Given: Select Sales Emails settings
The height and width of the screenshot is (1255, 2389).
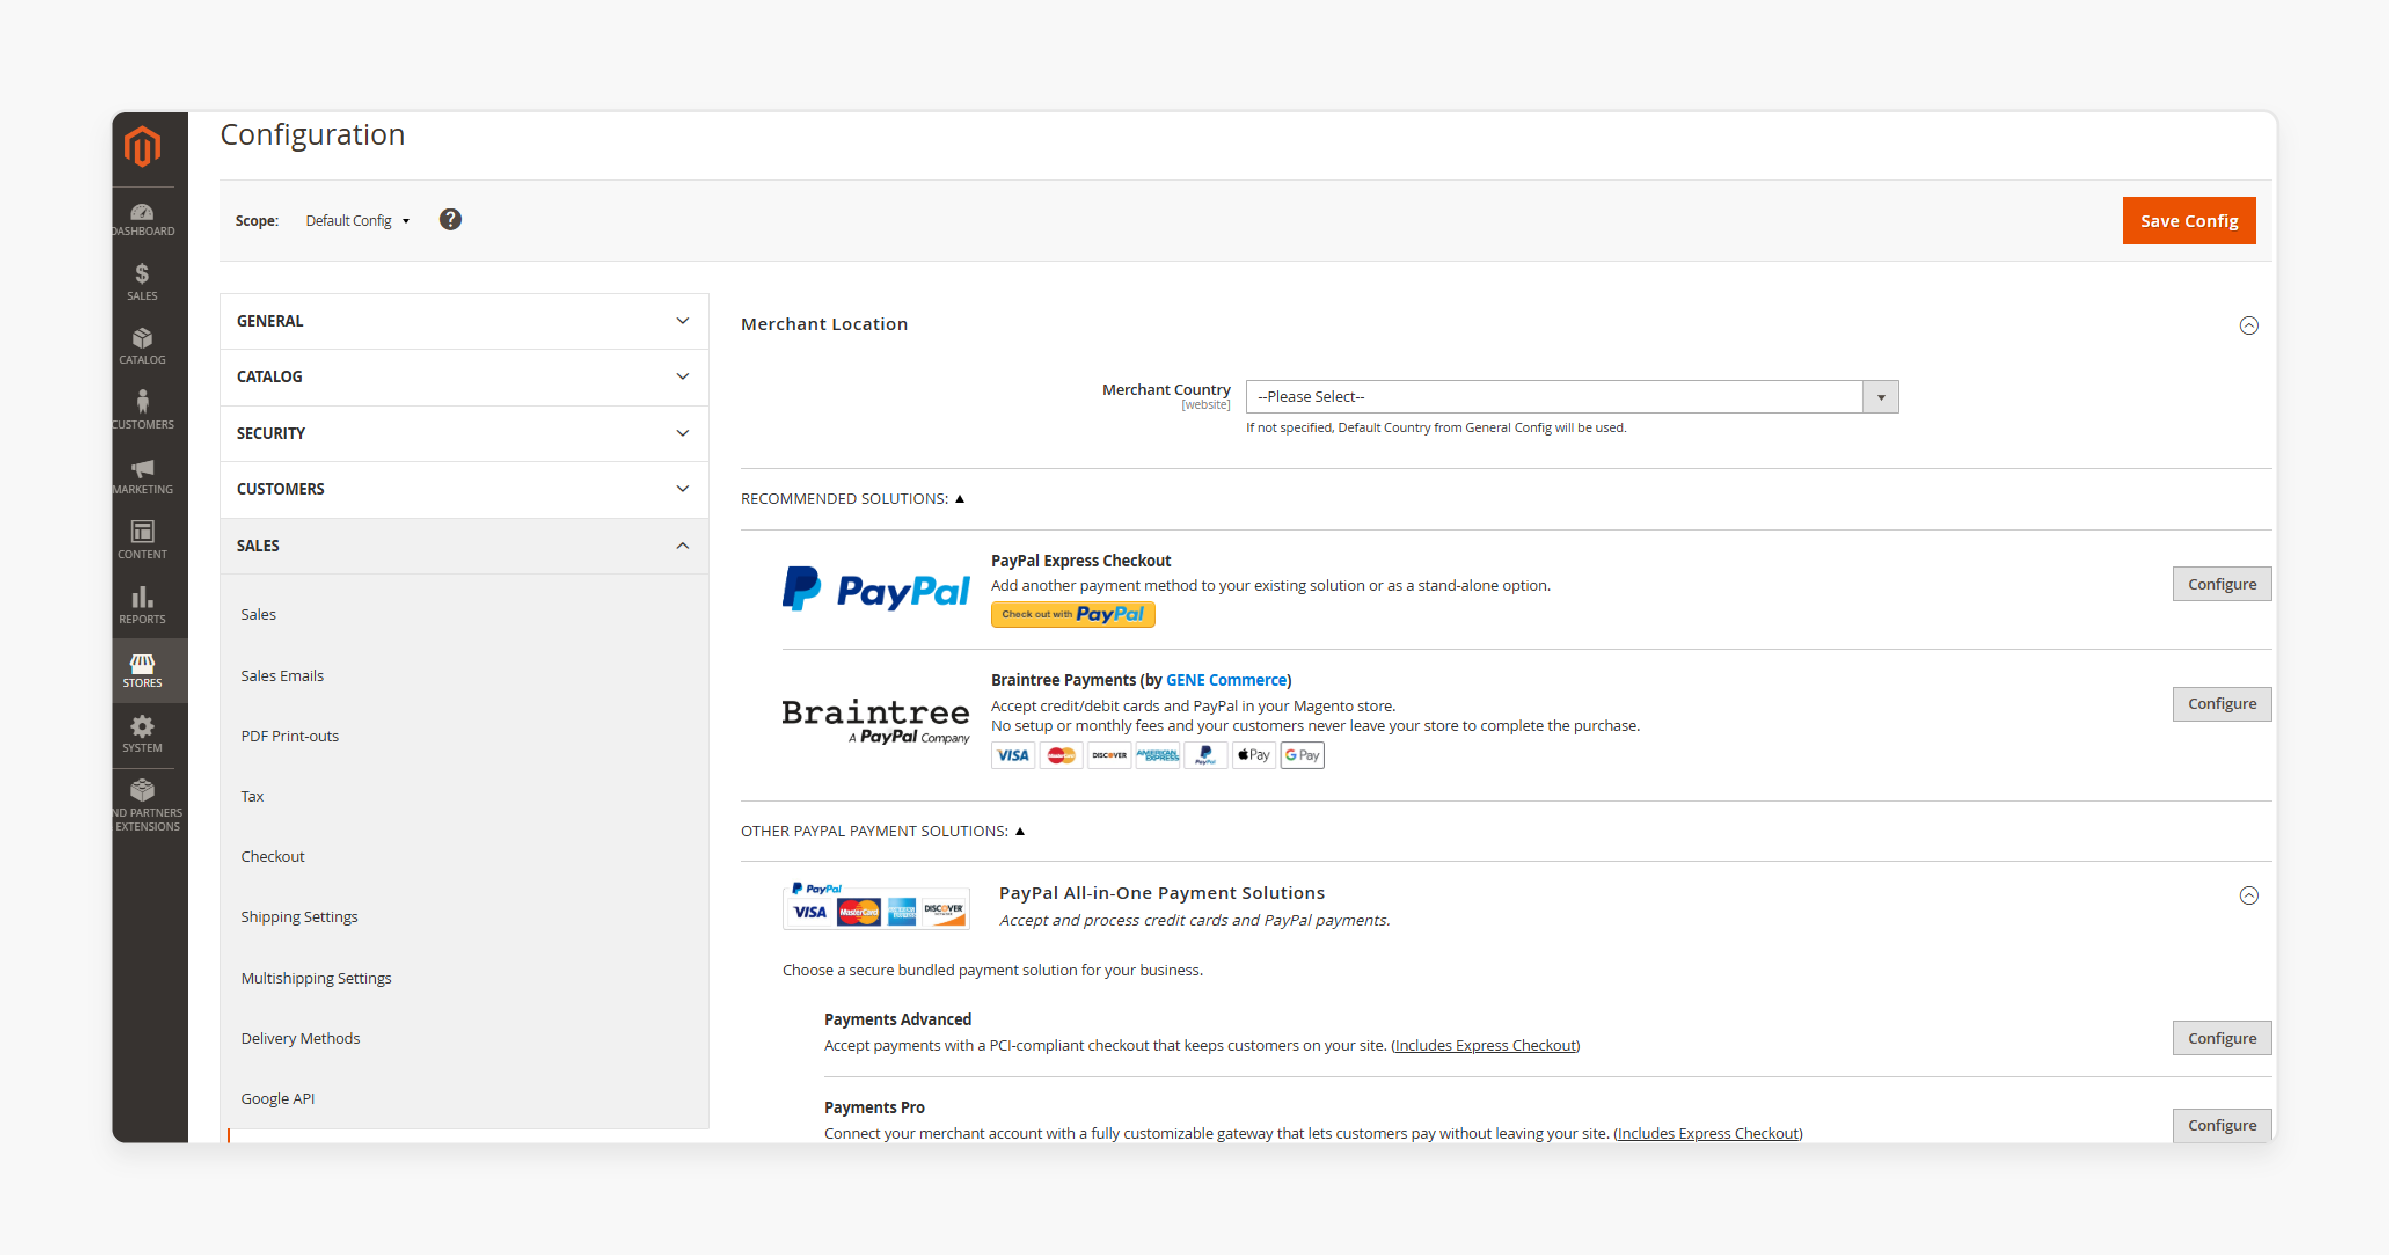Looking at the screenshot, I should 282,676.
